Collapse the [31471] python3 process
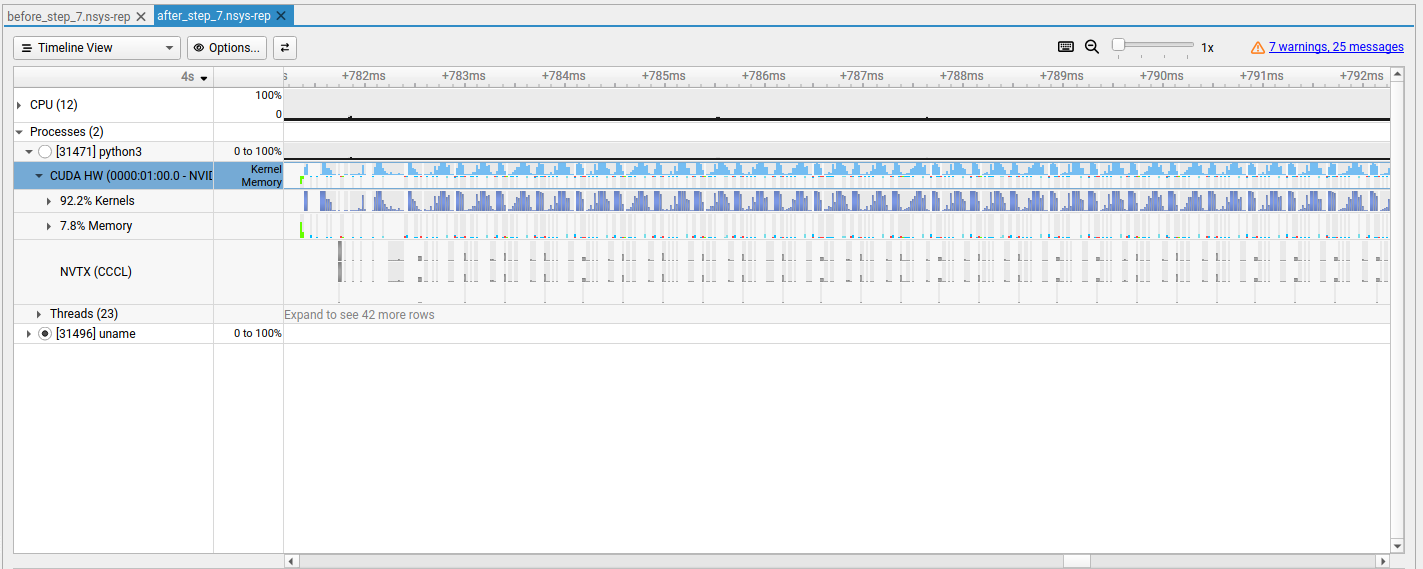This screenshot has width=1423, height=569. pos(29,152)
